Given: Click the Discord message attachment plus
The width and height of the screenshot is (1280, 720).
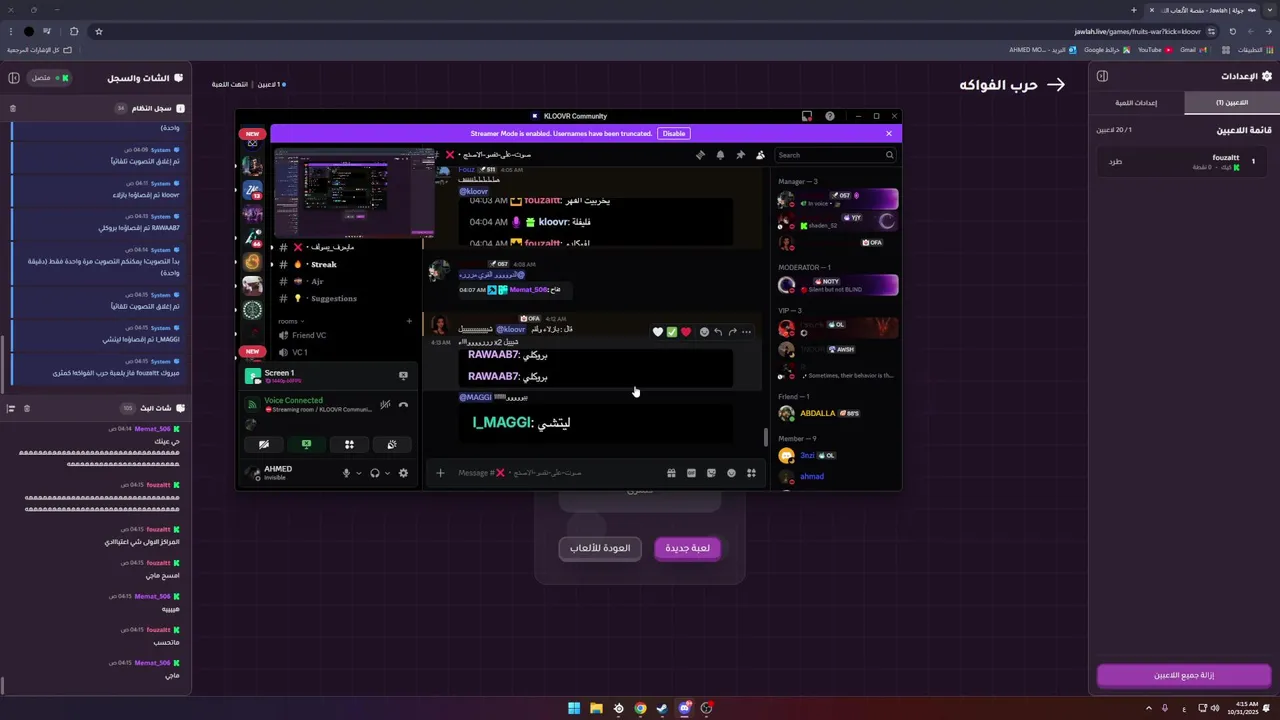Looking at the screenshot, I should click(440, 473).
